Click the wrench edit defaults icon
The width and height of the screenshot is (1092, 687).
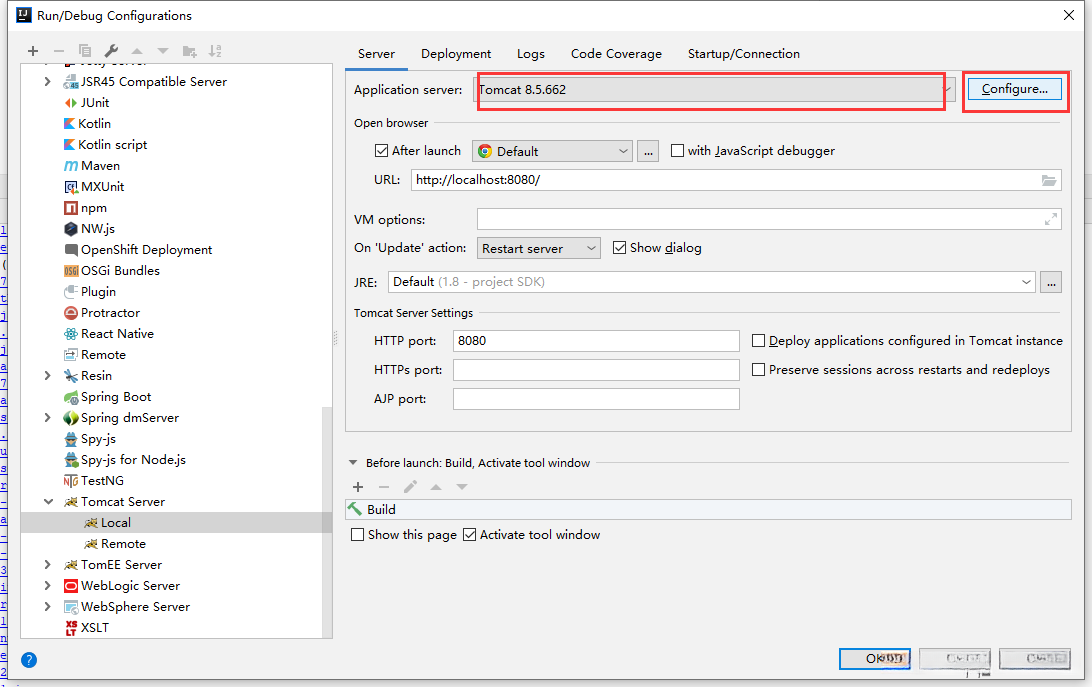click(x=111, y=51)
